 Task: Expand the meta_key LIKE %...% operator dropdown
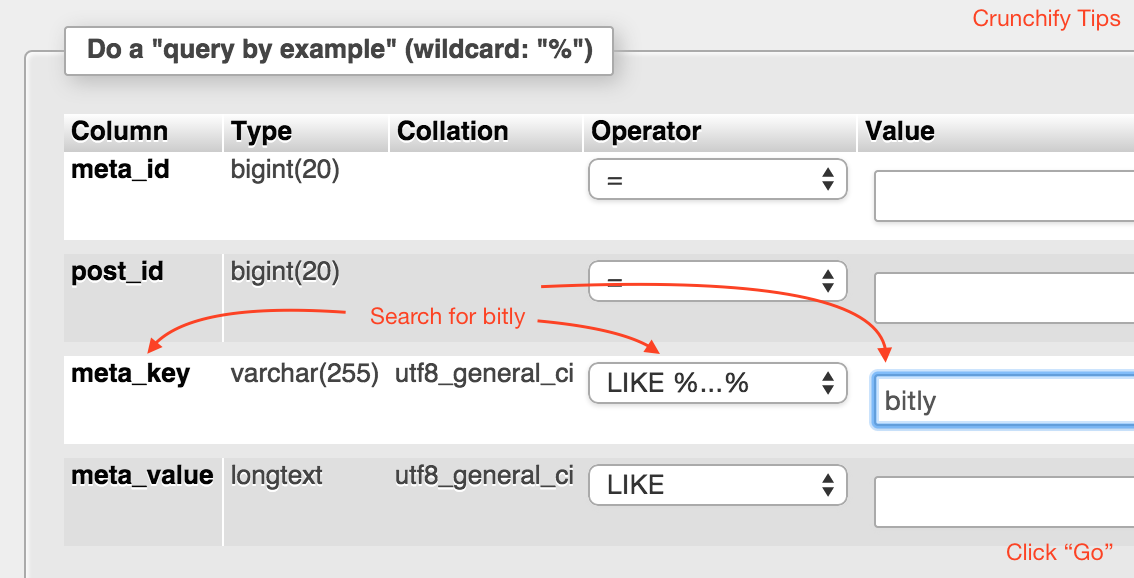(x=717, y=383)
